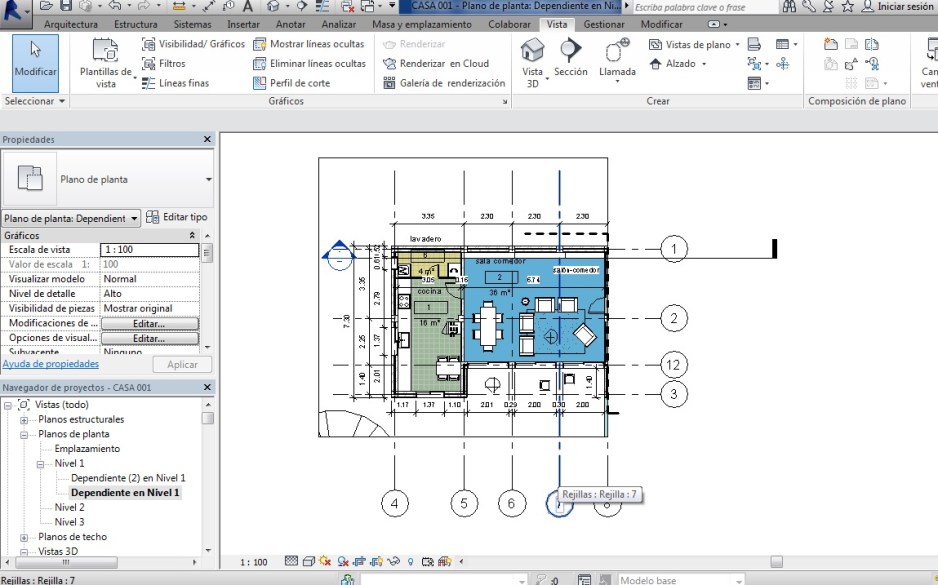Viewport: 938px width, 585px height.
Task: Toggle Mostrar líneas ocultas
Action: [308, 44]
